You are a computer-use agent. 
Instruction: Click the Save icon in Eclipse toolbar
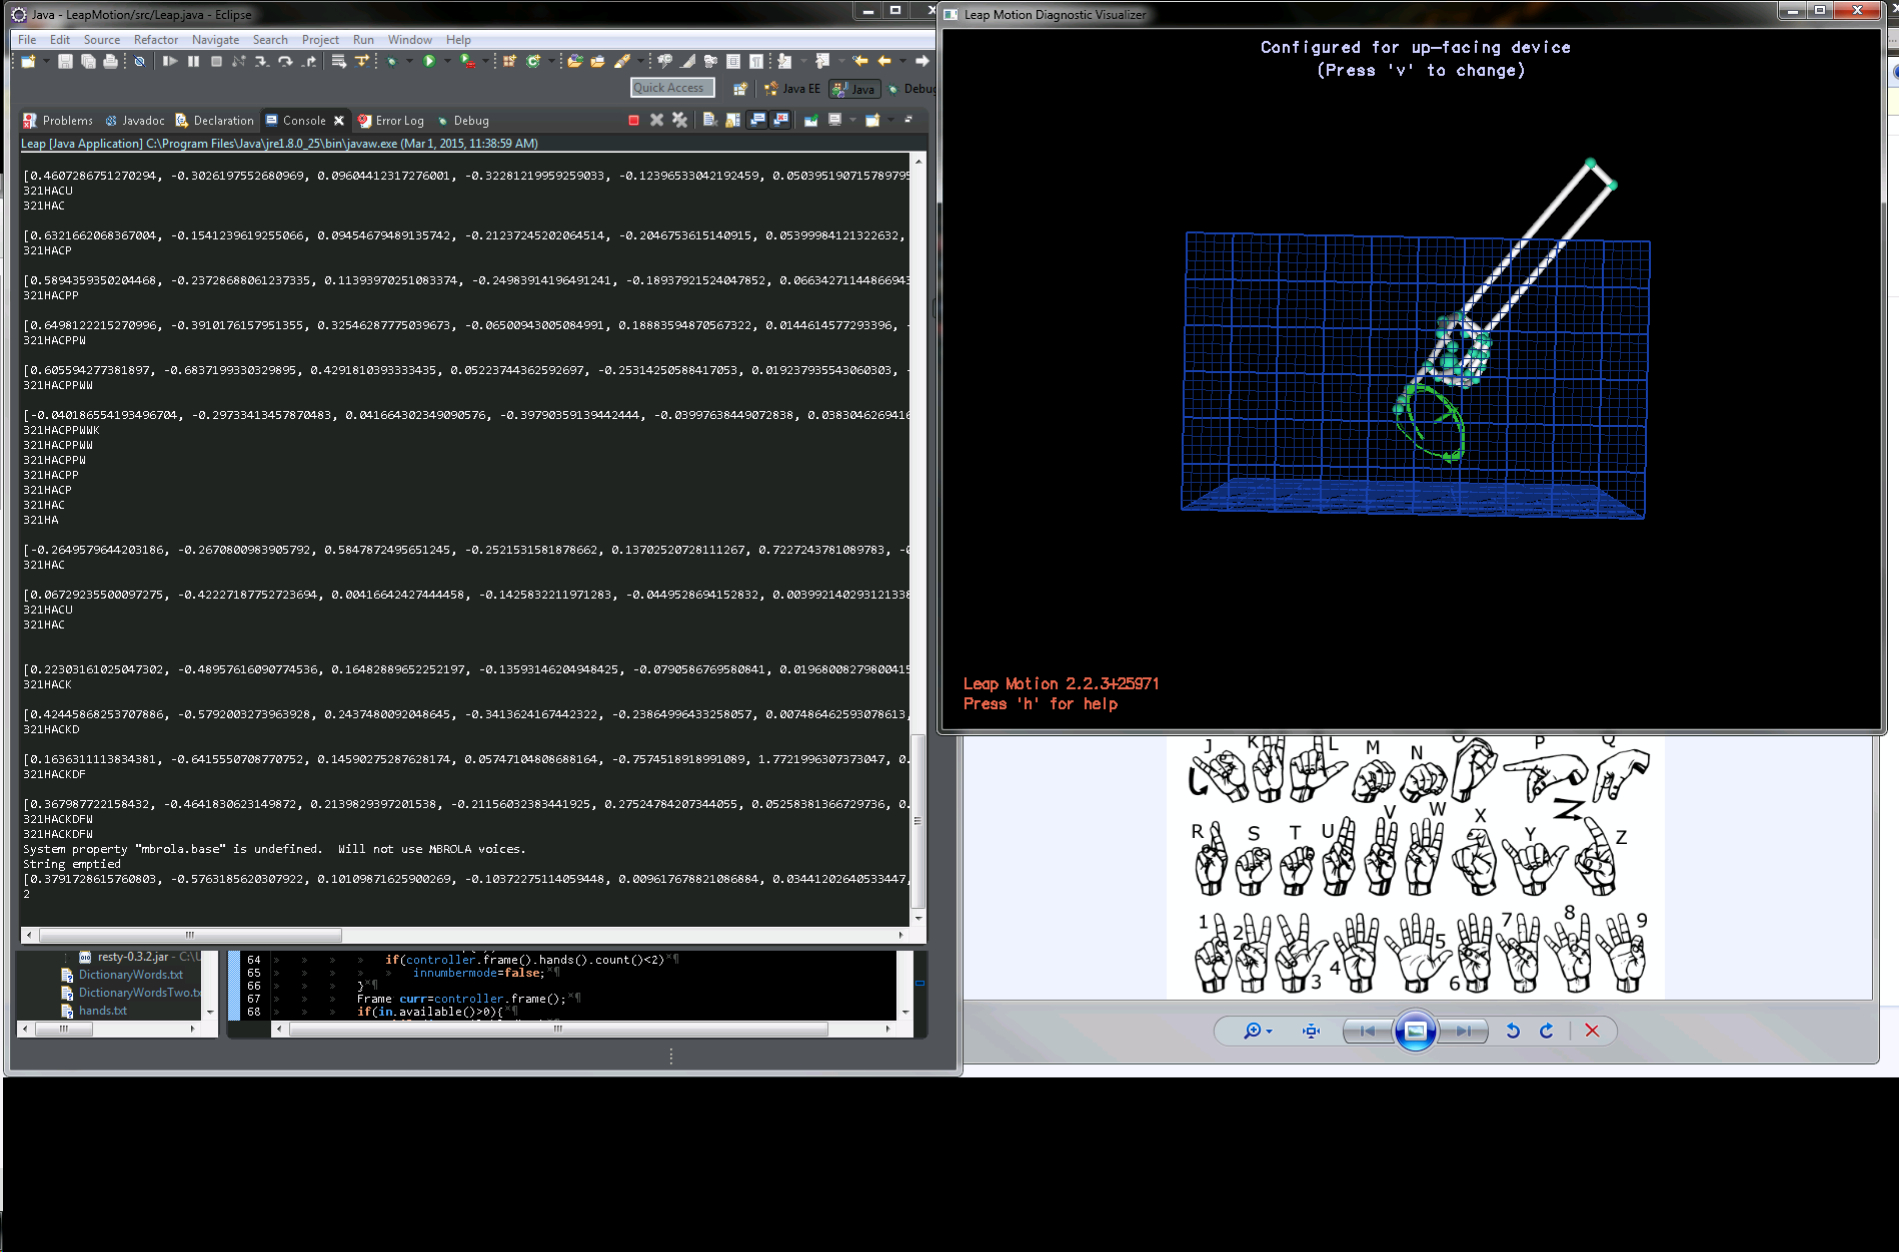(65, 62)
